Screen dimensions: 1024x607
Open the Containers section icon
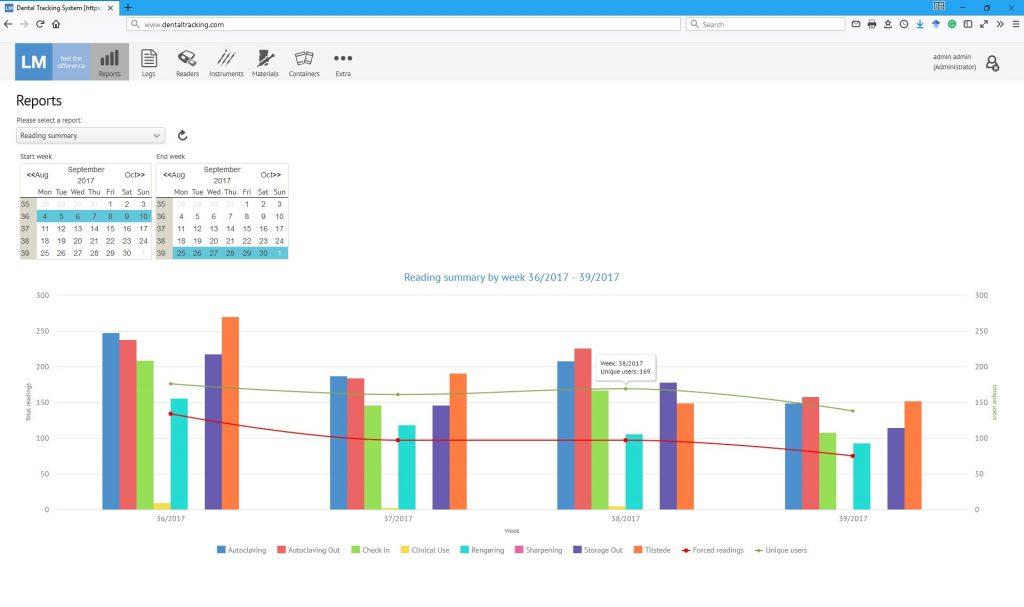304,61
